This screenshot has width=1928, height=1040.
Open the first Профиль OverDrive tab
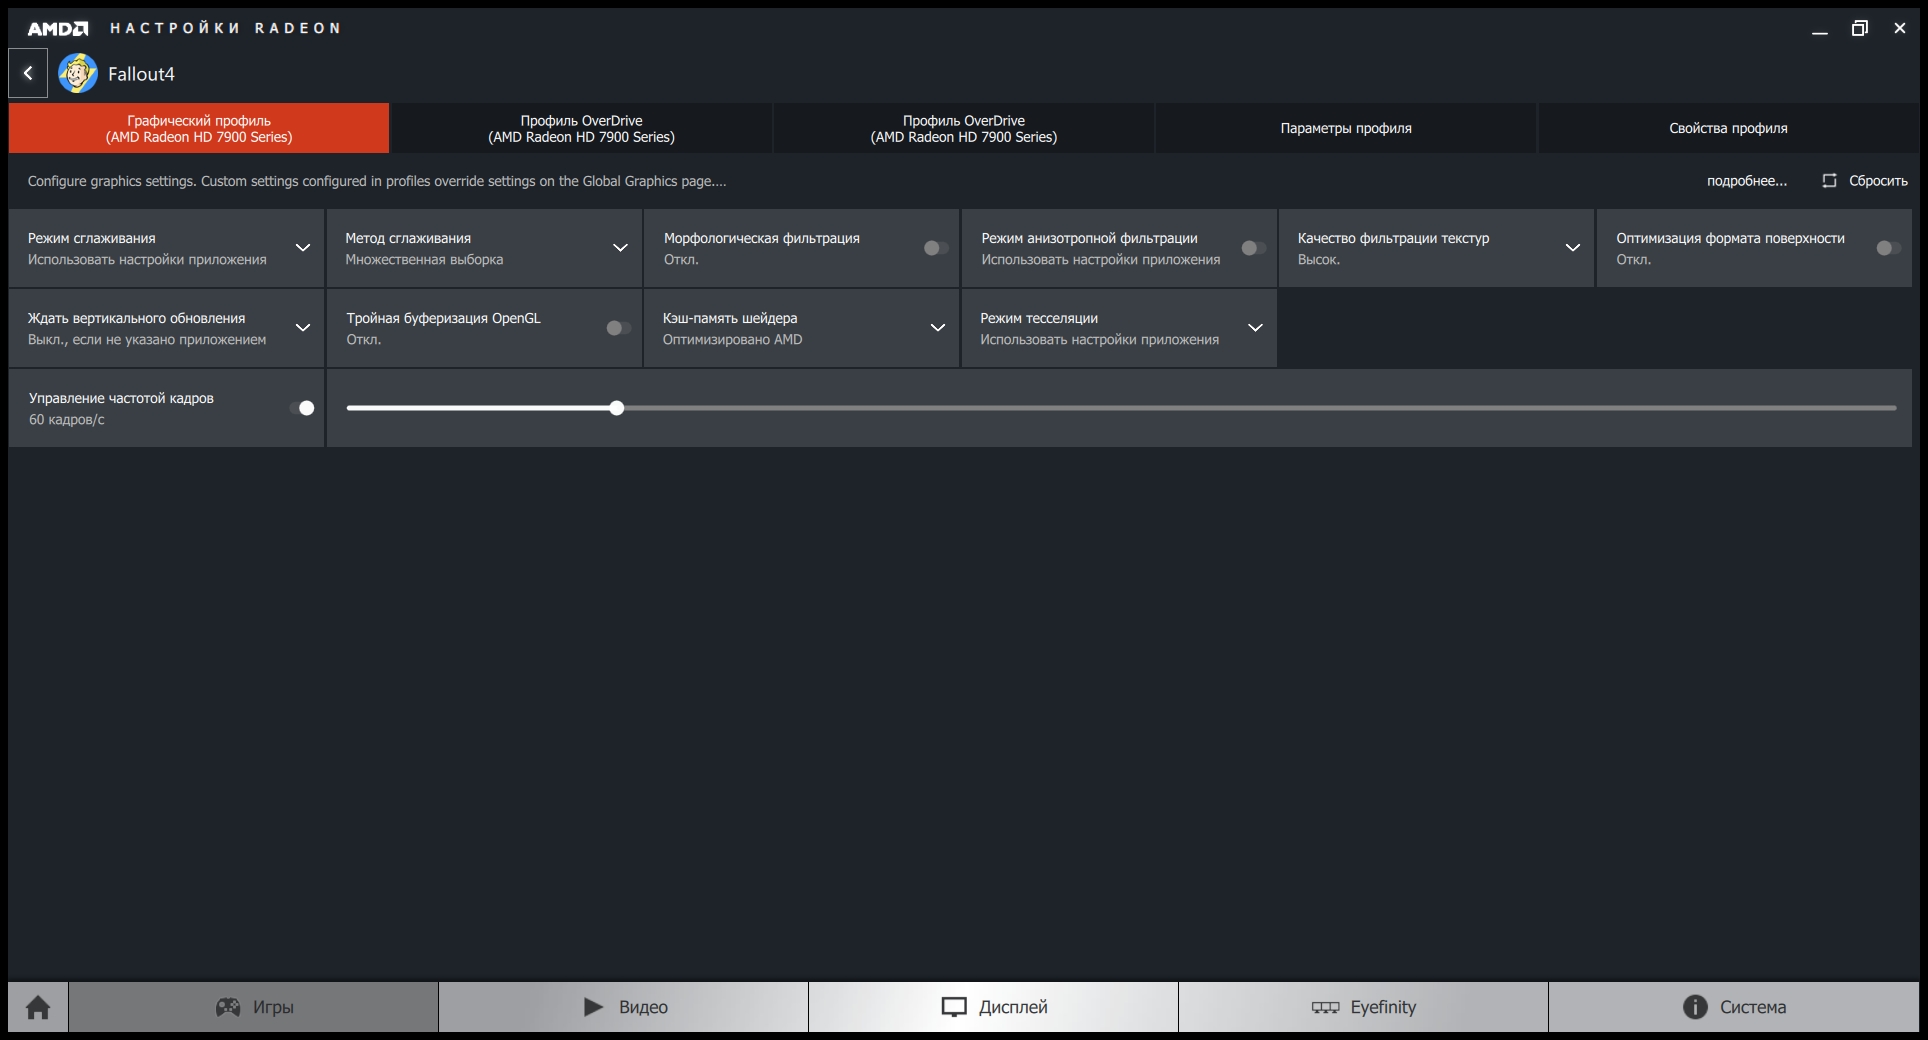pyautogui.click(x=581, y=128)
